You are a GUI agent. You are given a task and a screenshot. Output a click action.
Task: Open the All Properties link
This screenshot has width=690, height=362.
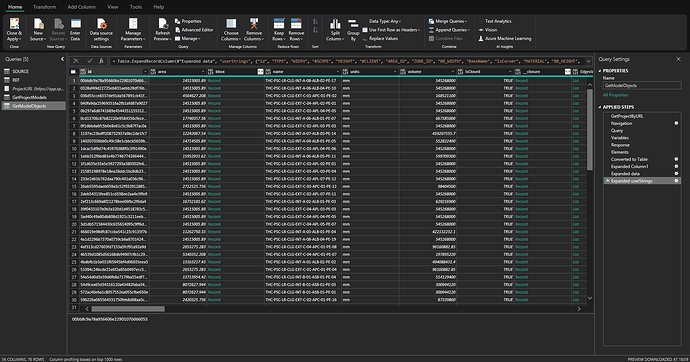pyautogui.click(x=615, y=95)
